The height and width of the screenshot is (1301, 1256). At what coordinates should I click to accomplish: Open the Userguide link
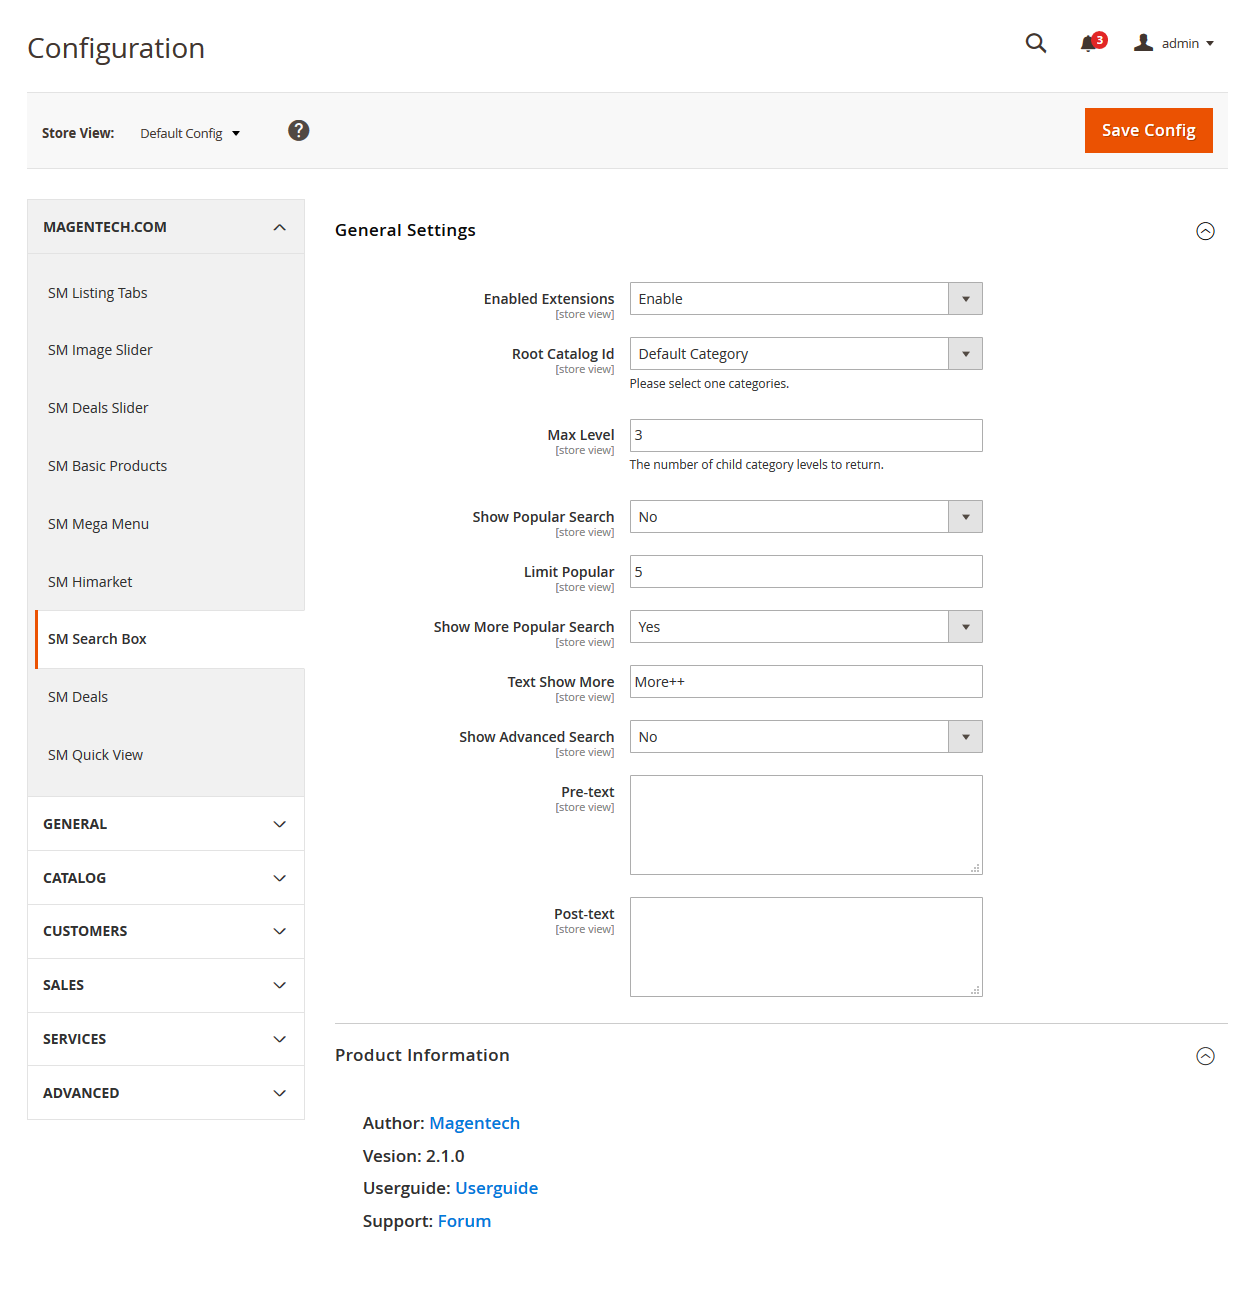coord(496,1188)
